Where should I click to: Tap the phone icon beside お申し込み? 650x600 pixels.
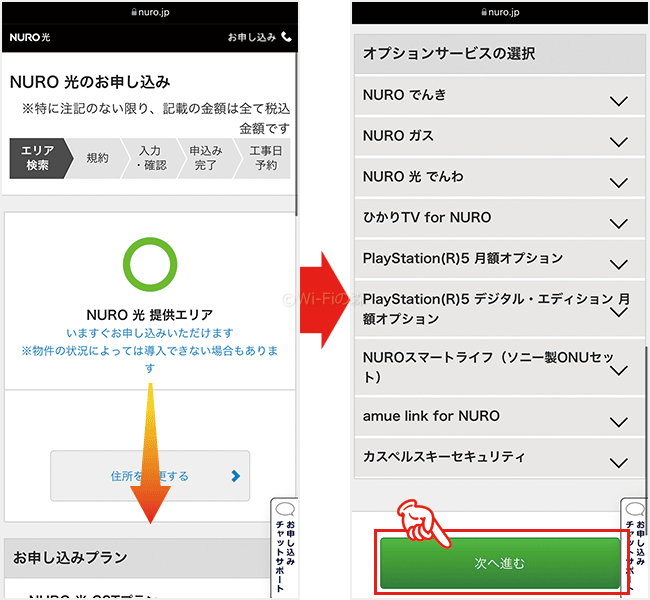286,37
